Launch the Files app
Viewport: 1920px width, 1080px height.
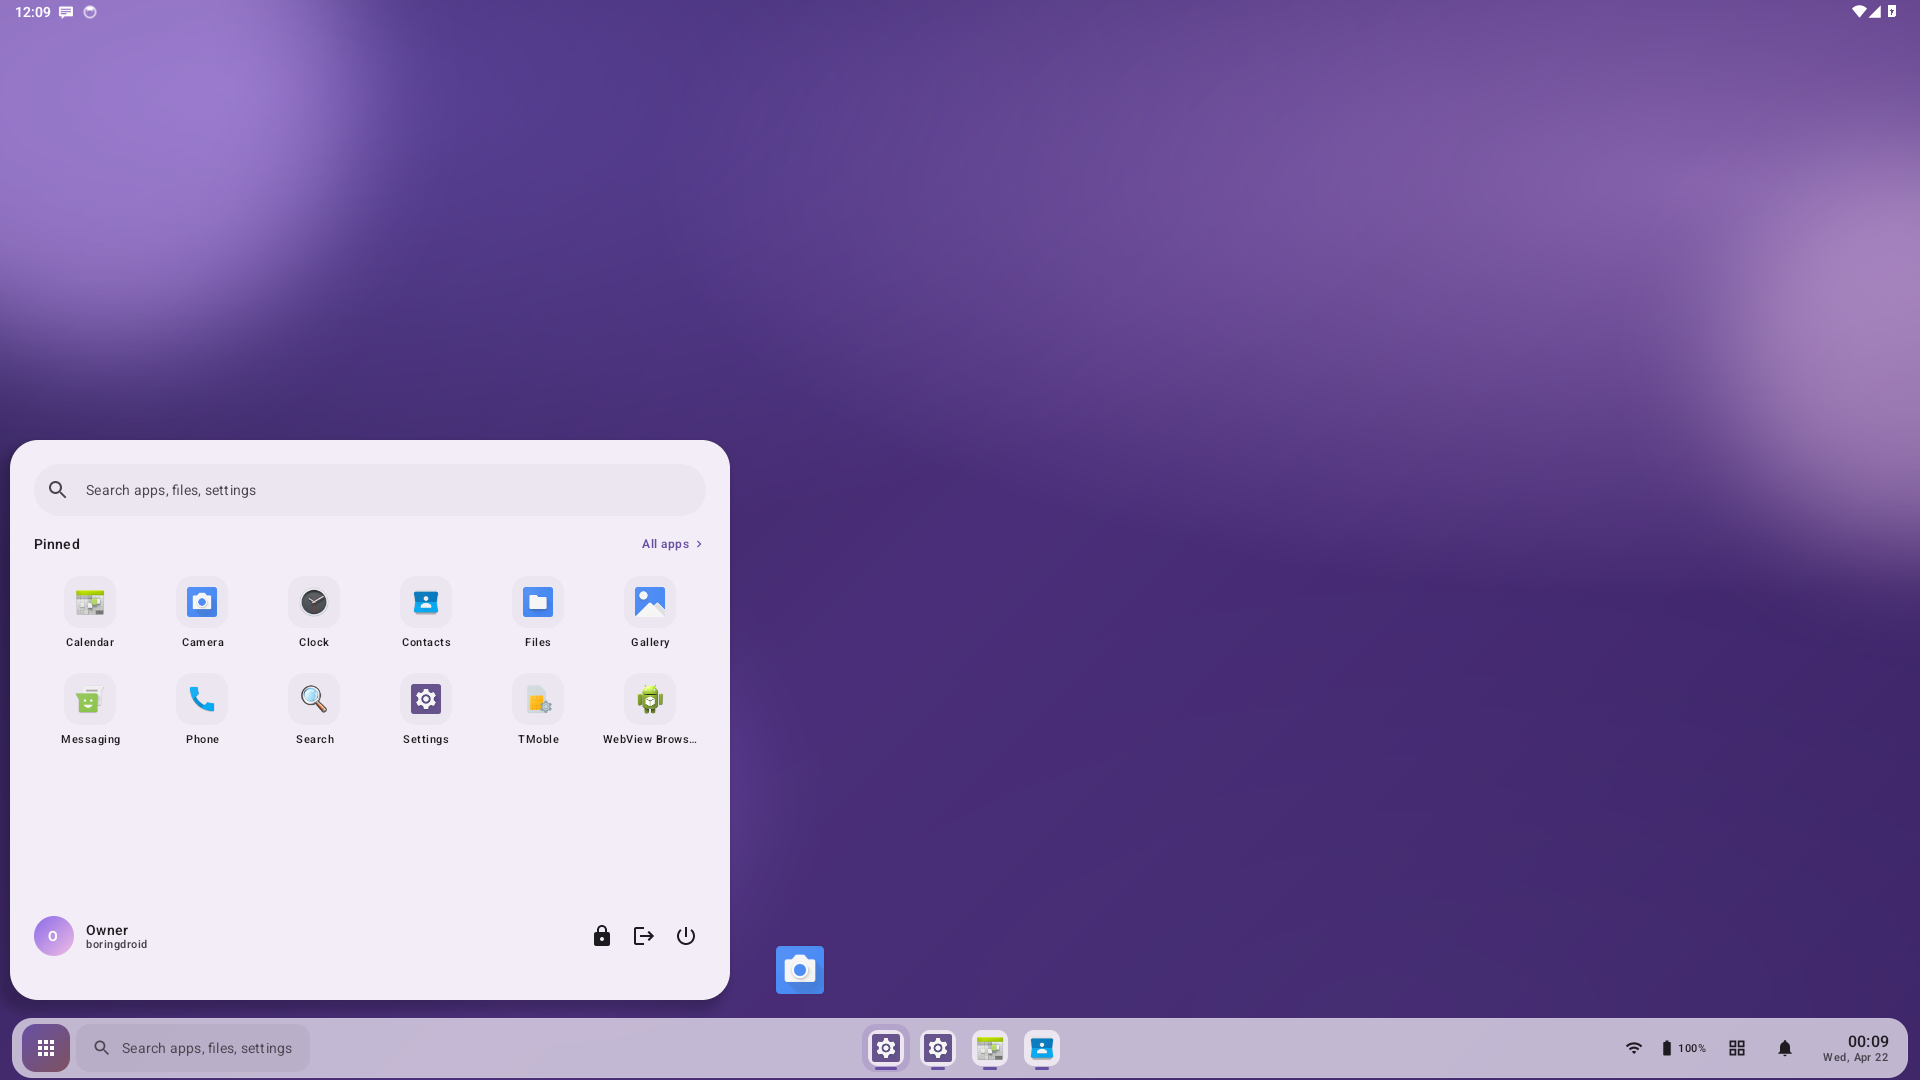click(x=538, y=603)
